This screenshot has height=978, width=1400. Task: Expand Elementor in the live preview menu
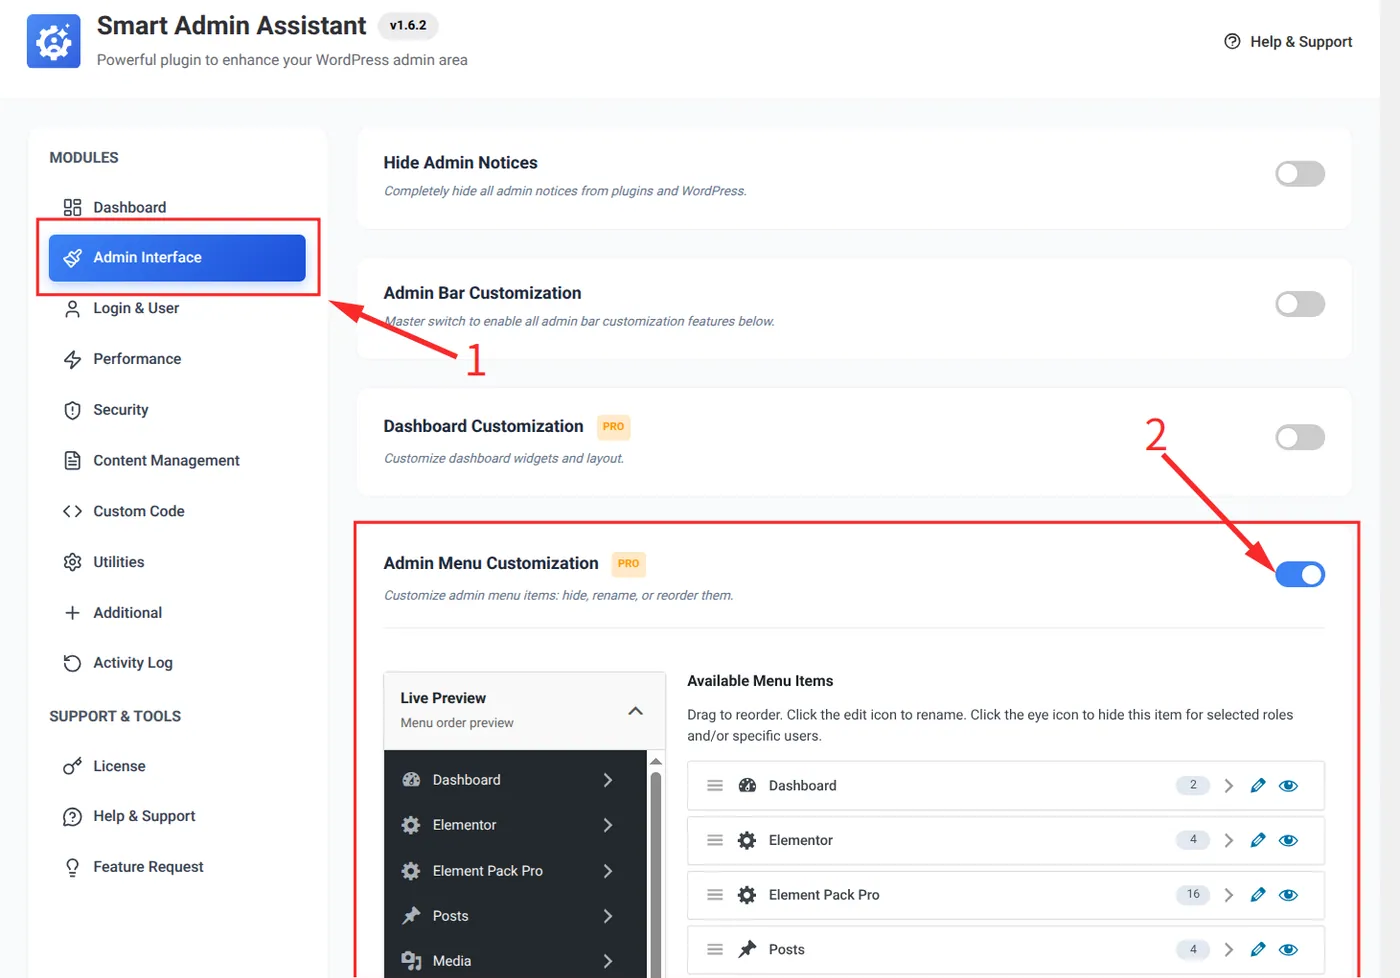tap(608, 825)
